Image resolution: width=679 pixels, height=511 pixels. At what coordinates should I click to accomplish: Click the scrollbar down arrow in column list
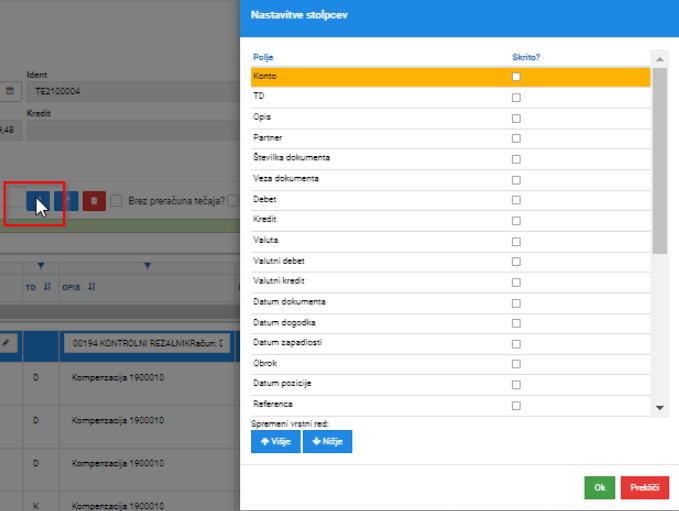click(660, 408)
